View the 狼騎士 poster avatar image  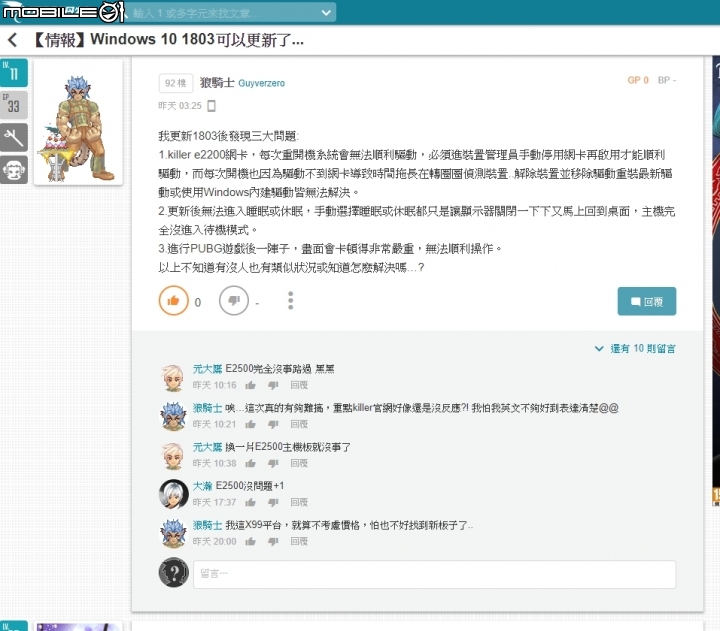(78, 122)
